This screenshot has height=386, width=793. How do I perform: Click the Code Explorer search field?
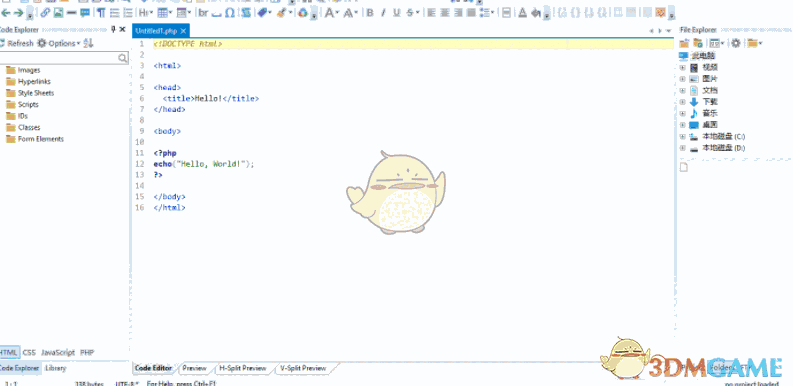63,58
